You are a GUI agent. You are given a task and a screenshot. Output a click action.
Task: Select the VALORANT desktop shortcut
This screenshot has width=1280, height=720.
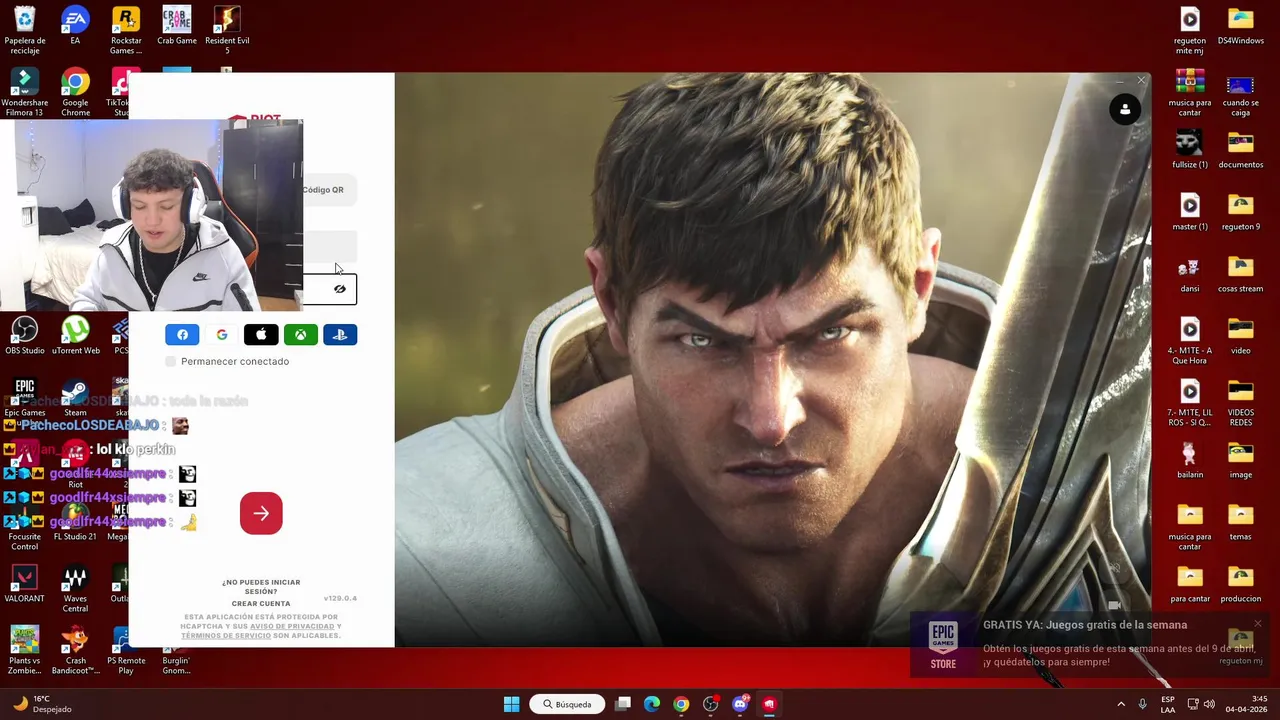[x=24, y=584]
